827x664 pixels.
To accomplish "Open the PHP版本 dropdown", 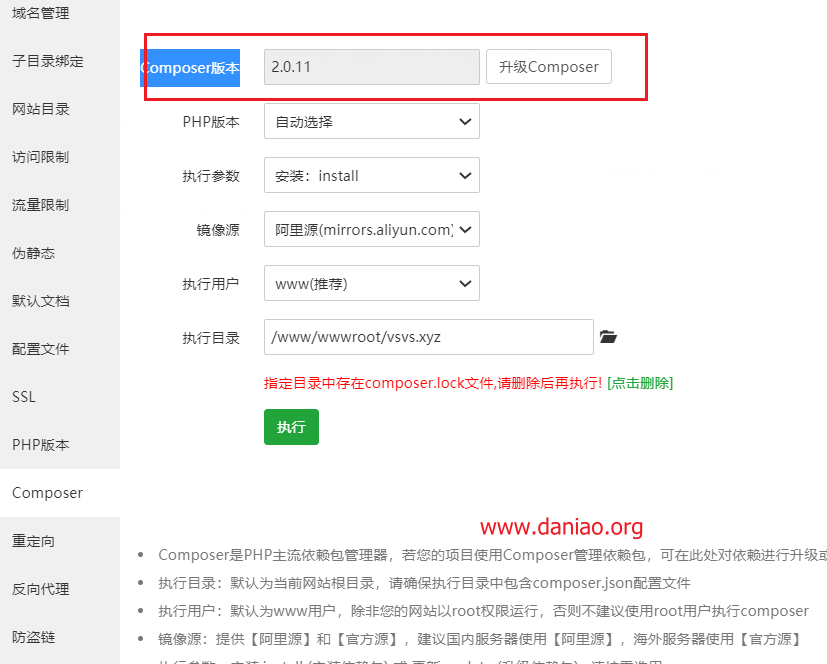I will [x=371, y=122].
